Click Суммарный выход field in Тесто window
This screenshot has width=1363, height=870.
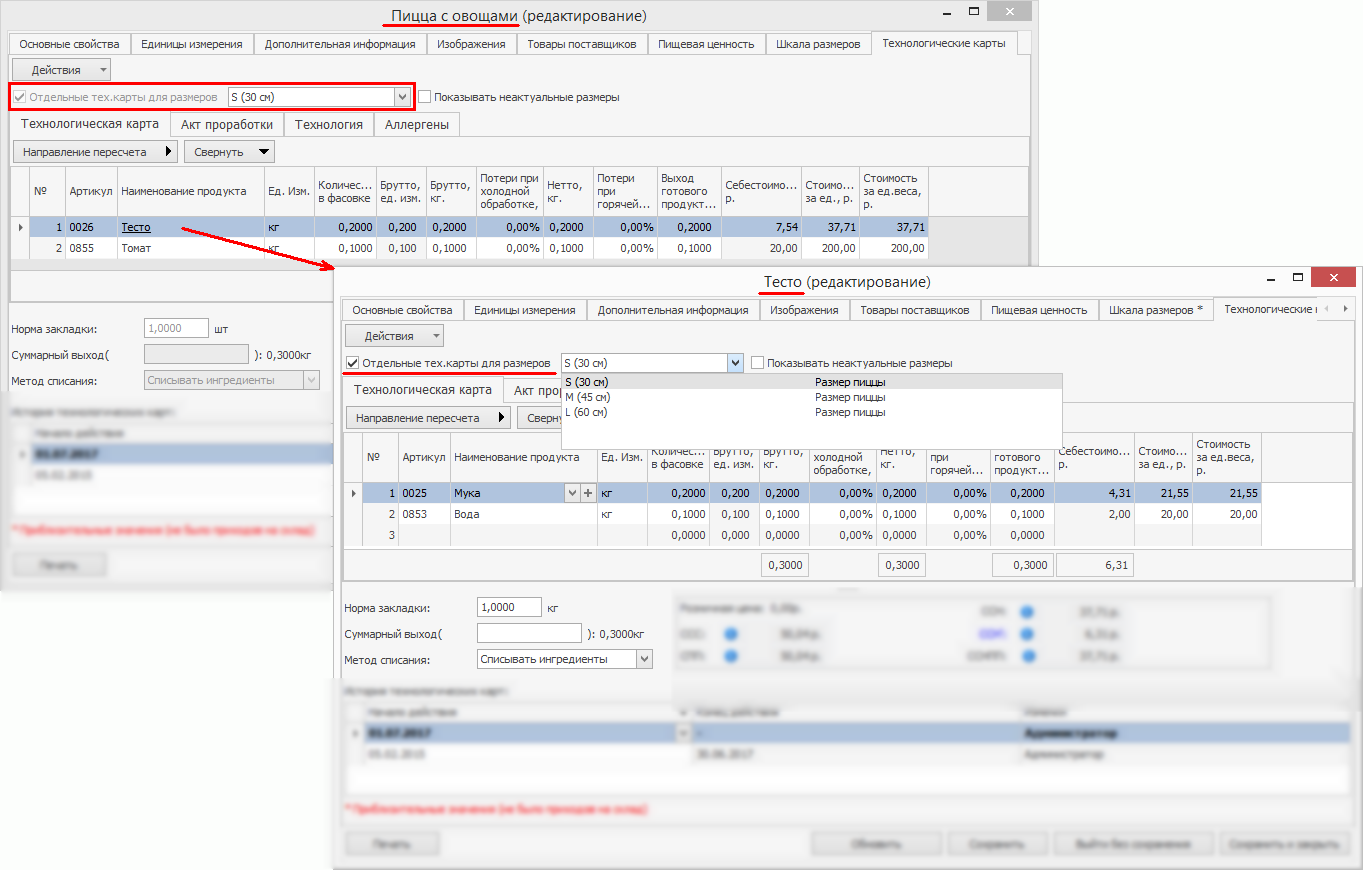(x=529, y=633)
